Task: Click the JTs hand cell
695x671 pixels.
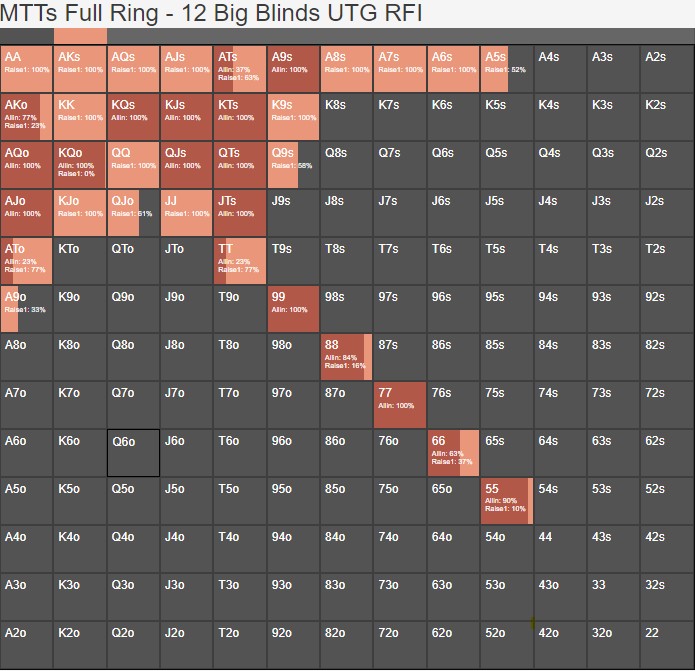Action: click(x=240, y=213)
